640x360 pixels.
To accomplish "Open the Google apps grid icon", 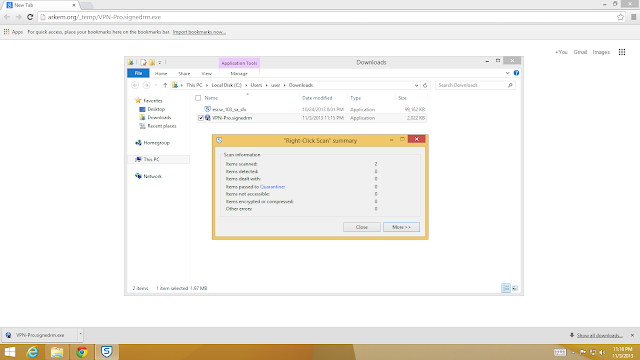I will coord(622,52).
